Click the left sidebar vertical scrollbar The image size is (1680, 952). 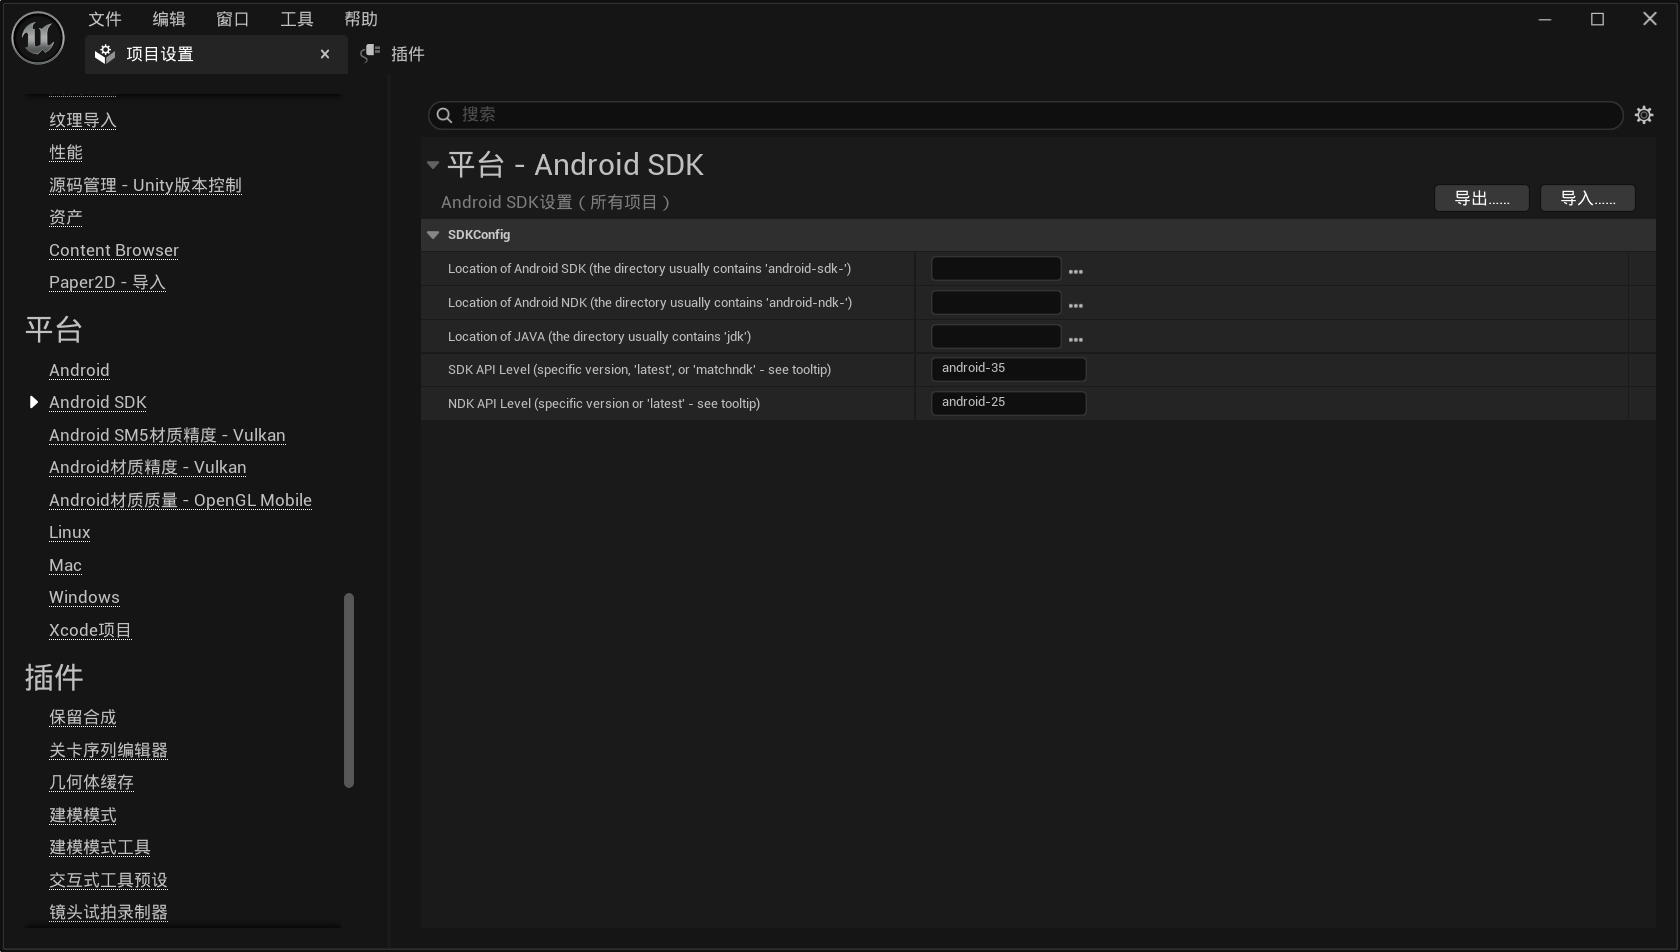(349, 690)
